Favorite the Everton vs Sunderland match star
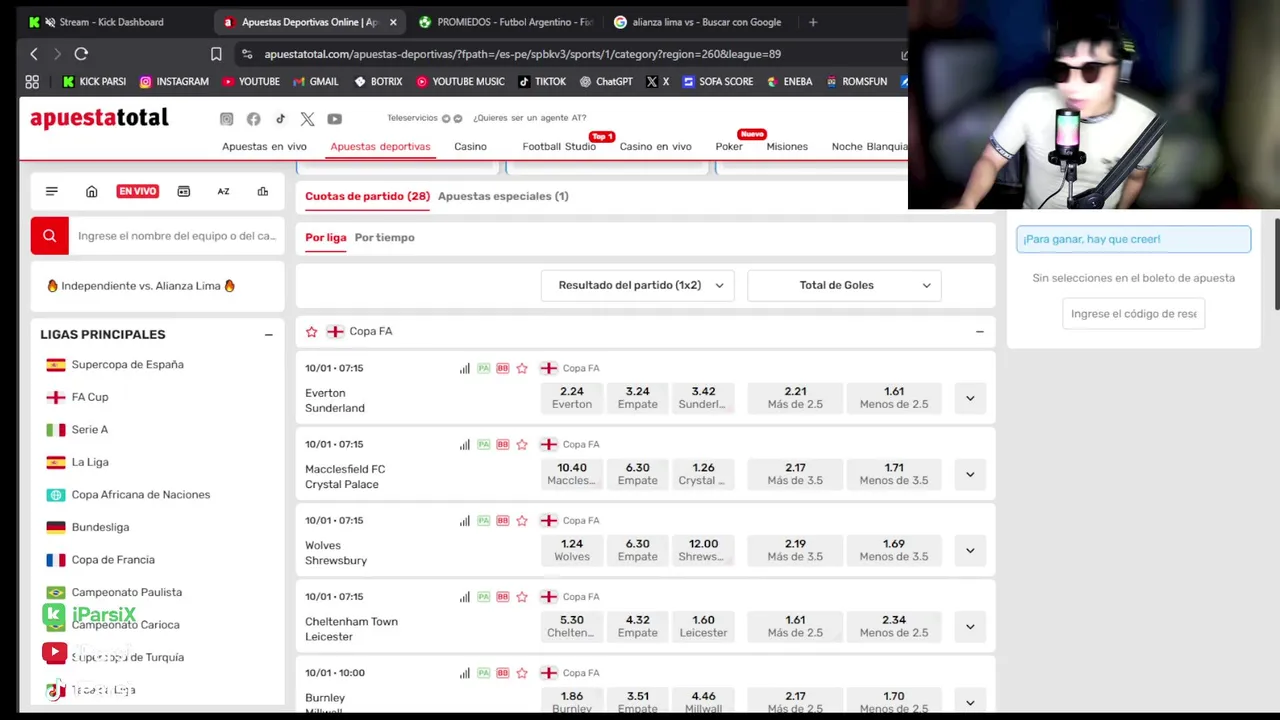Viewport: 1280px width, 720px height. (522, 368)
